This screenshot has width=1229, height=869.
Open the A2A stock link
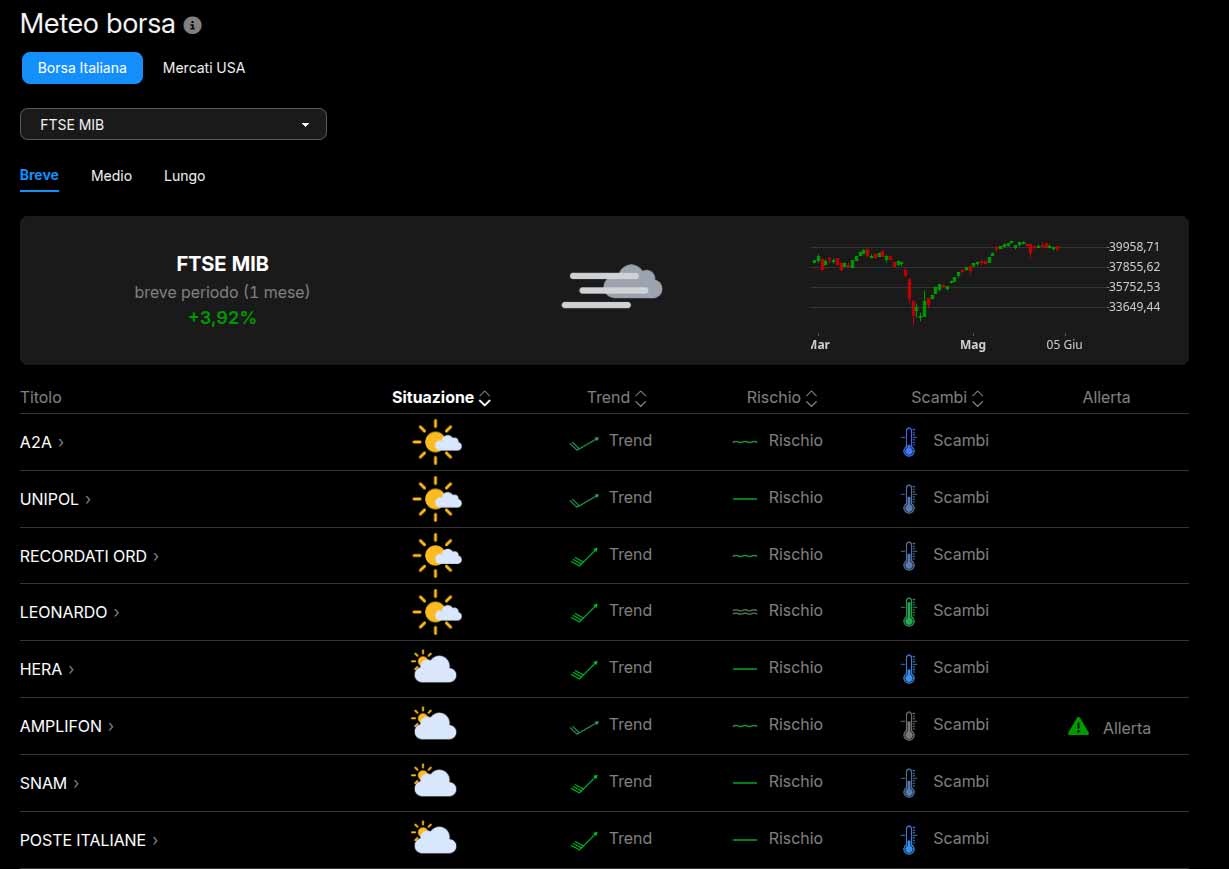pos(36,442)
